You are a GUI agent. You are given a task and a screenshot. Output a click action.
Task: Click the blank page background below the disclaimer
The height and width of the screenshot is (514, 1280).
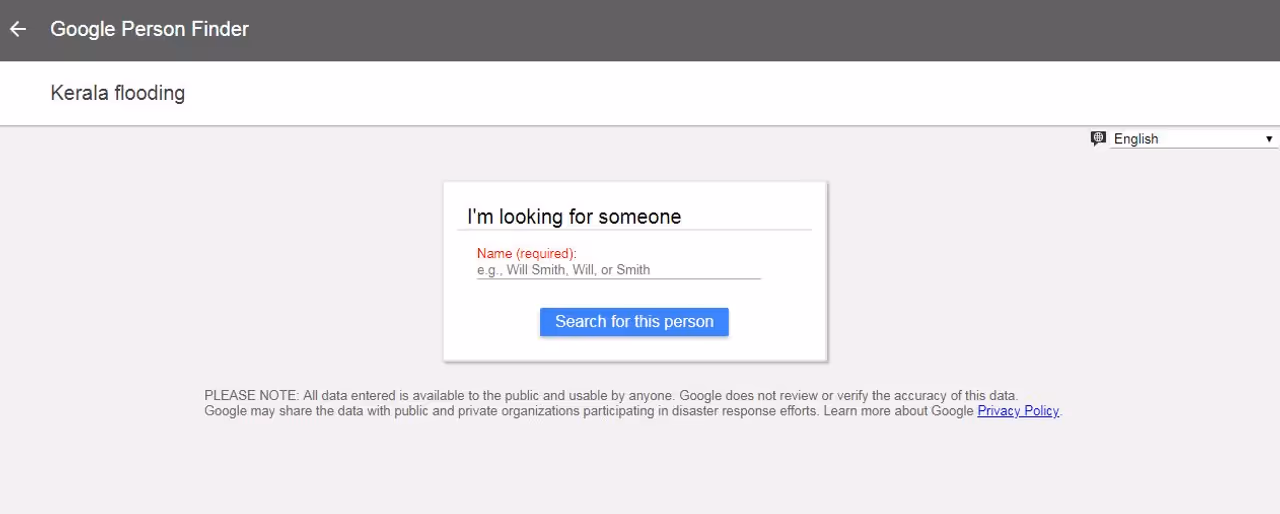[x=640, y=470]
